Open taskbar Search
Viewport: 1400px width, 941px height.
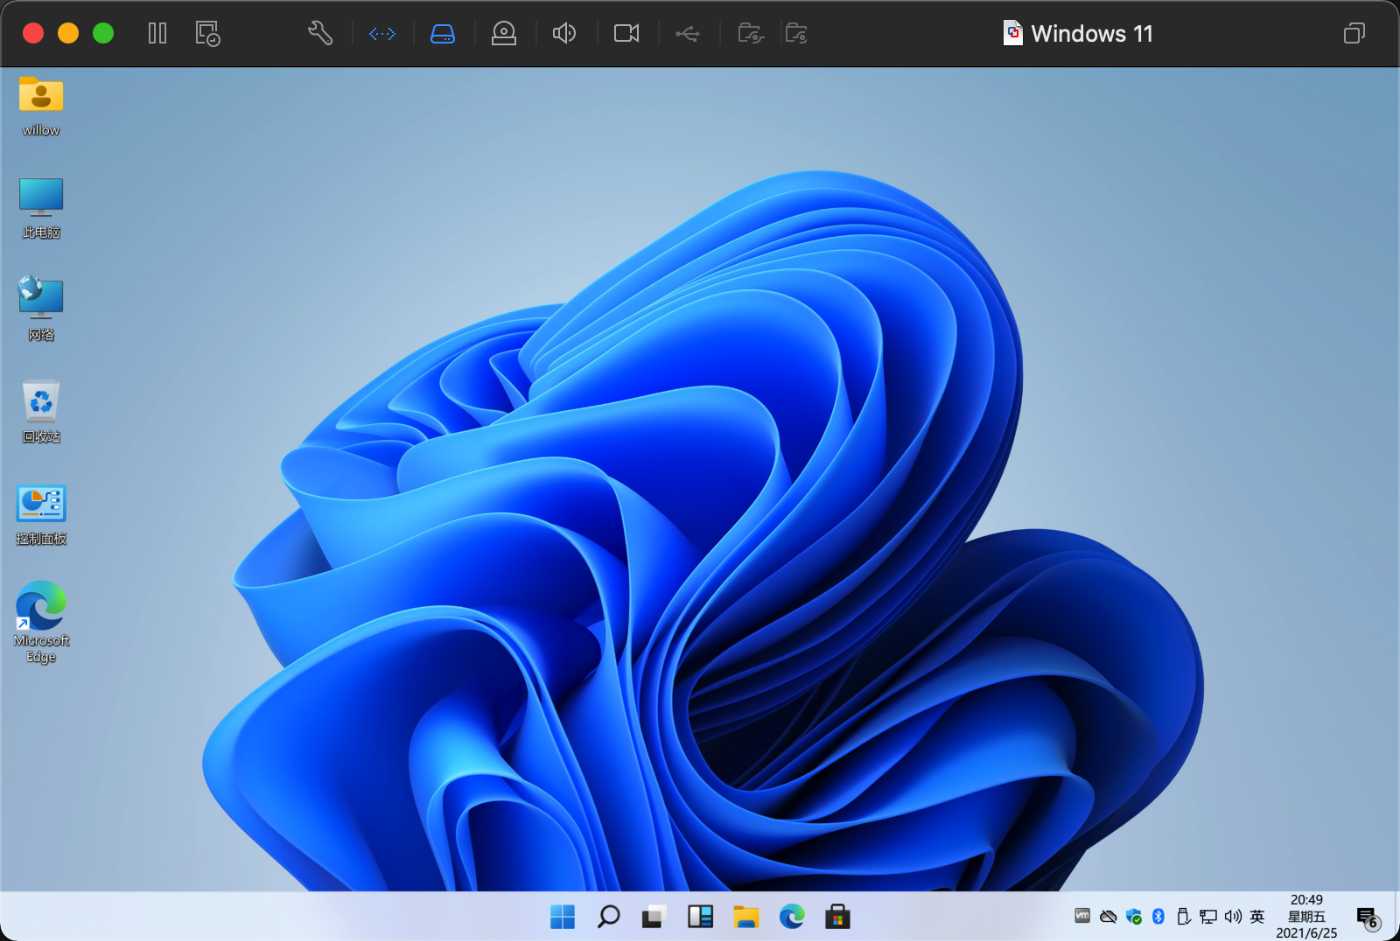point(608,916)
